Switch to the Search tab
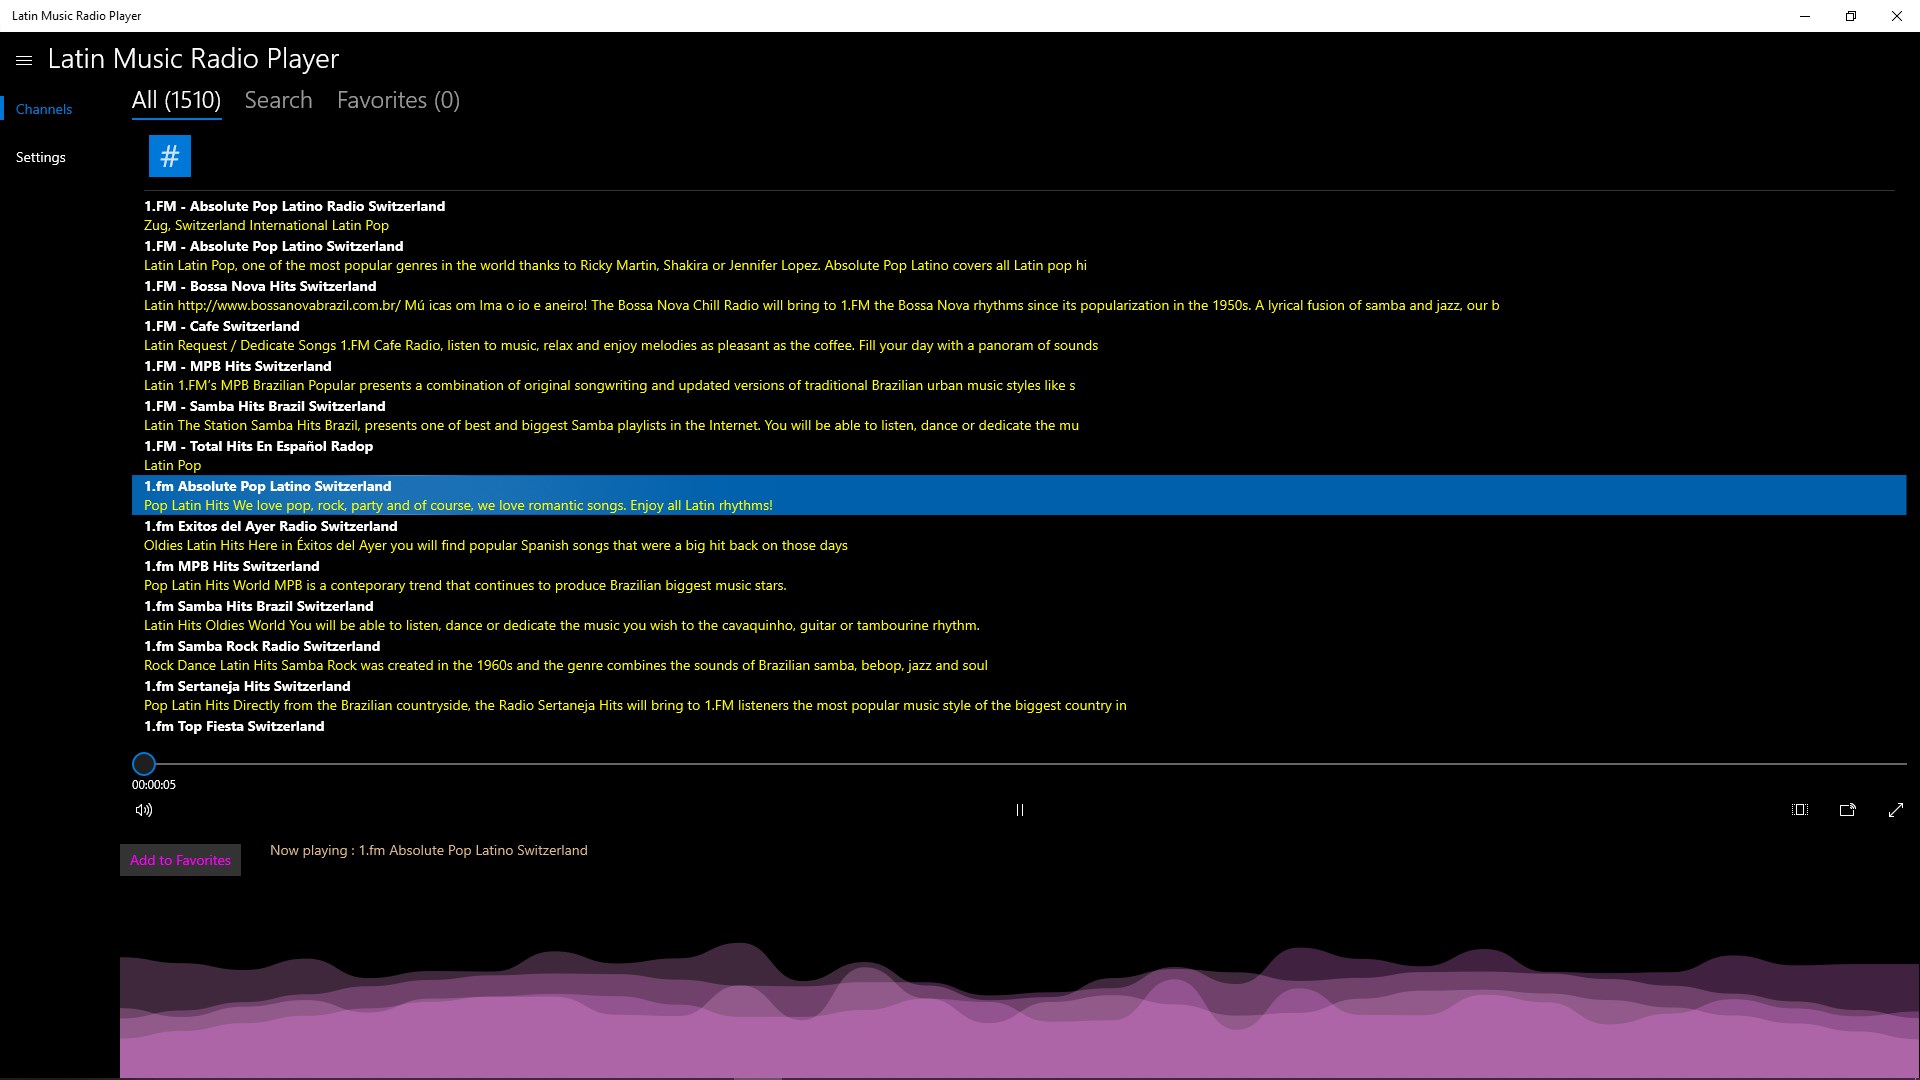The height and width of the screenshot is (1080, 1920). click(278, 100)
